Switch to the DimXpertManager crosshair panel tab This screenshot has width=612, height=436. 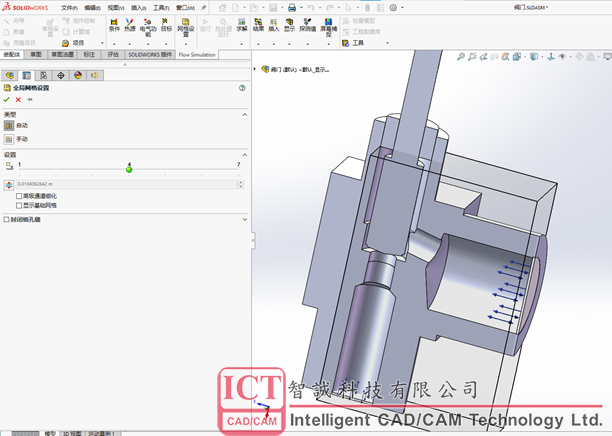(x=61, y=75)
